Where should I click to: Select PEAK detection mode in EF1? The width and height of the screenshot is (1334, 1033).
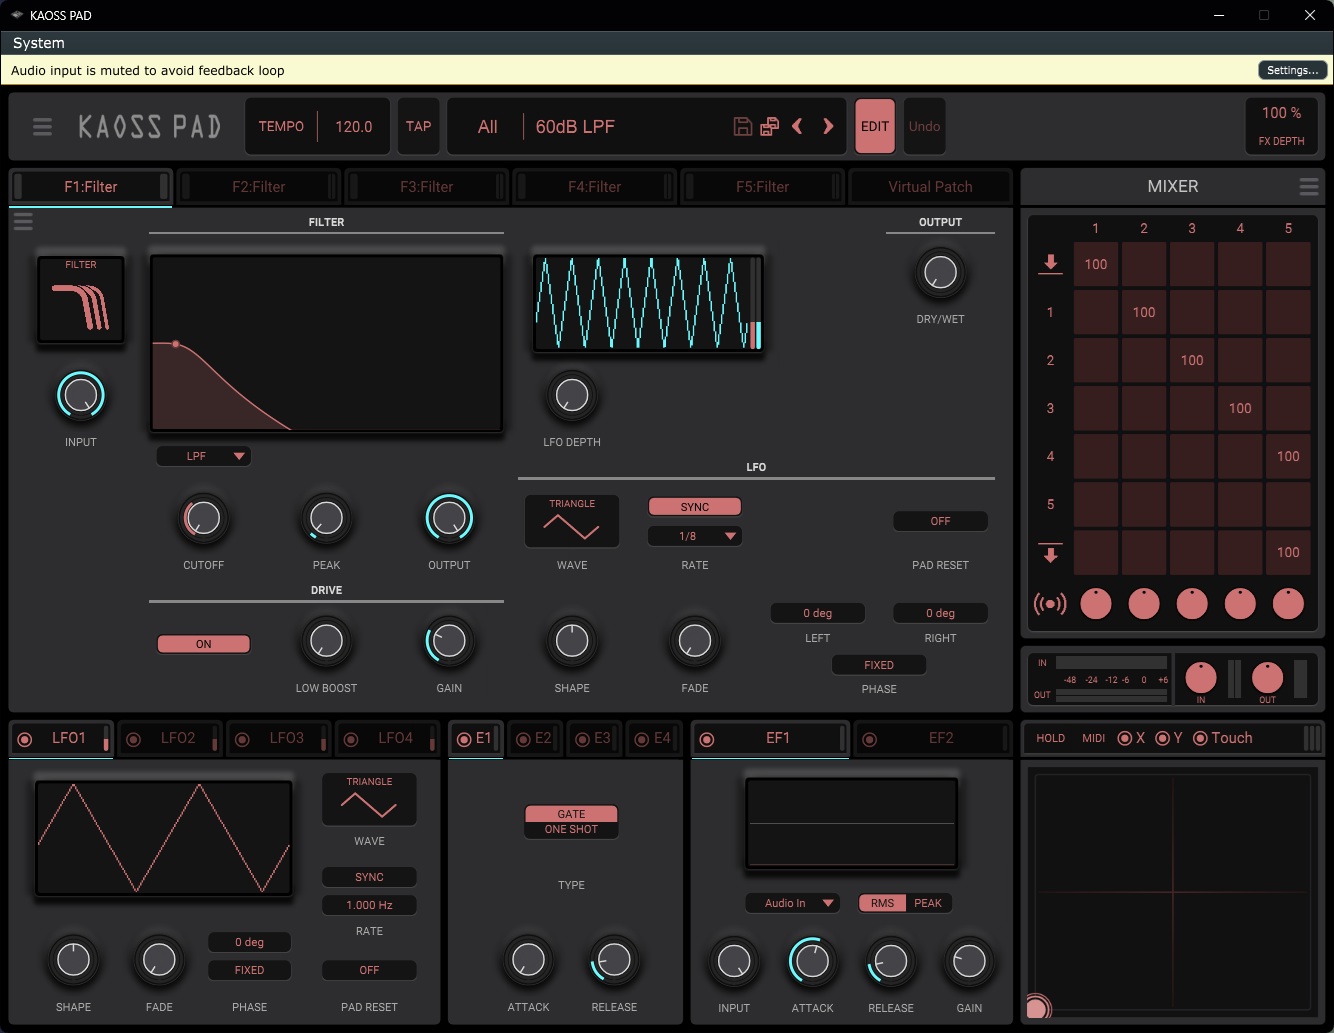(x=928, y=903)
